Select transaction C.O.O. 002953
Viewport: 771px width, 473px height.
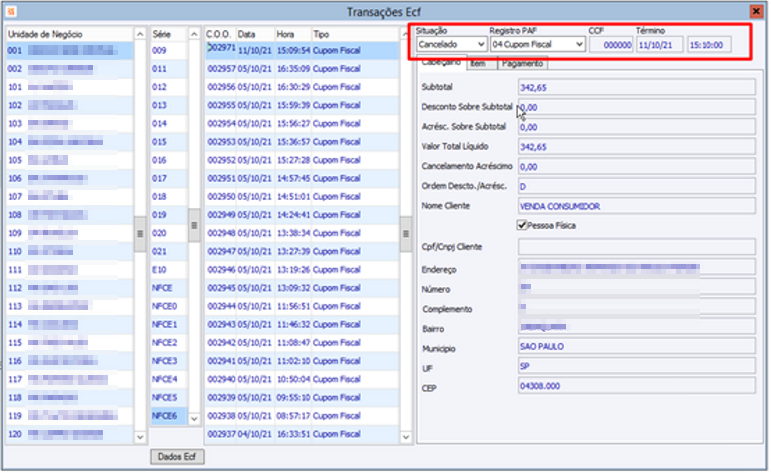click(x=301, y=142)
